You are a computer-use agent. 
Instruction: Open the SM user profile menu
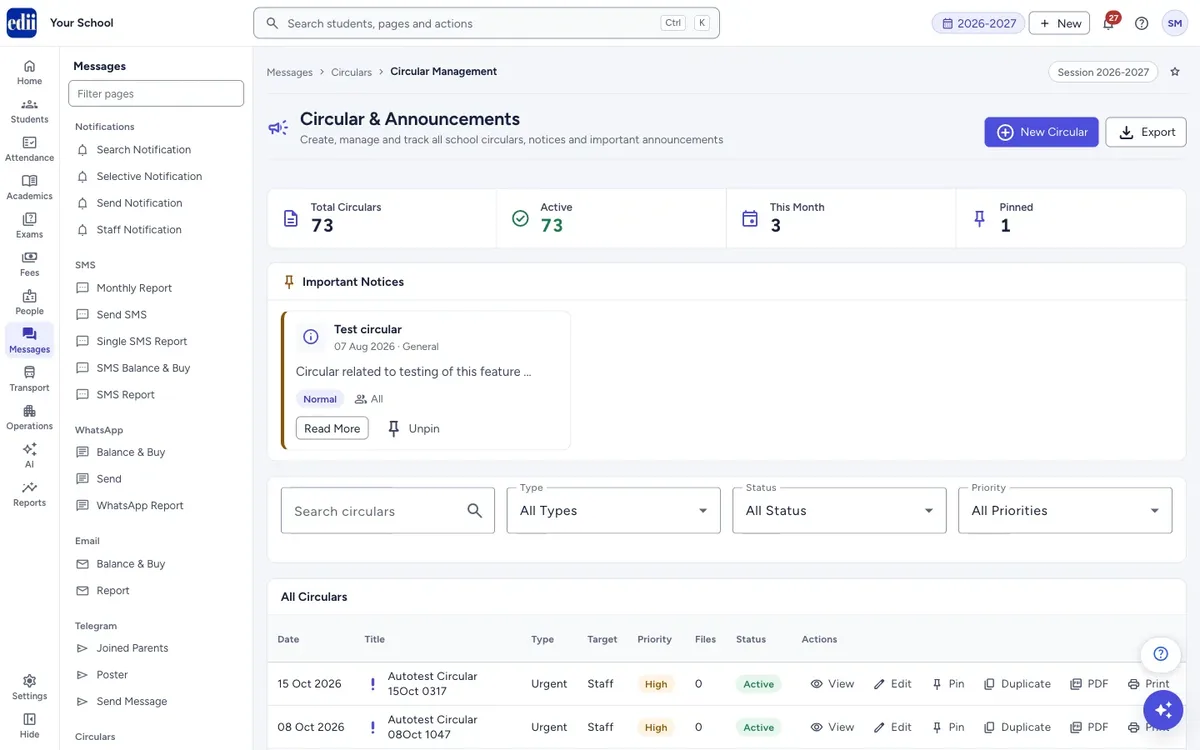click(1175, 23)
